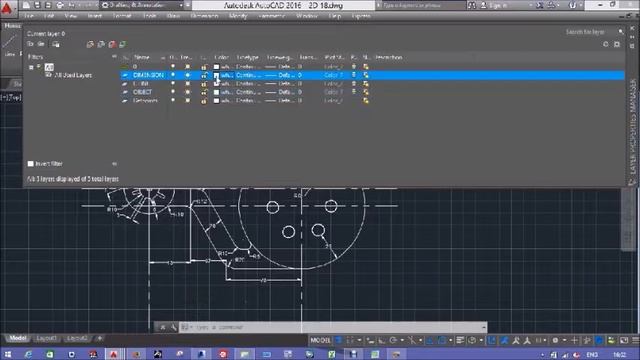Screen dimensions: 640x360
Task: Collapse the All filter tree node
Action: coord(31,67)
